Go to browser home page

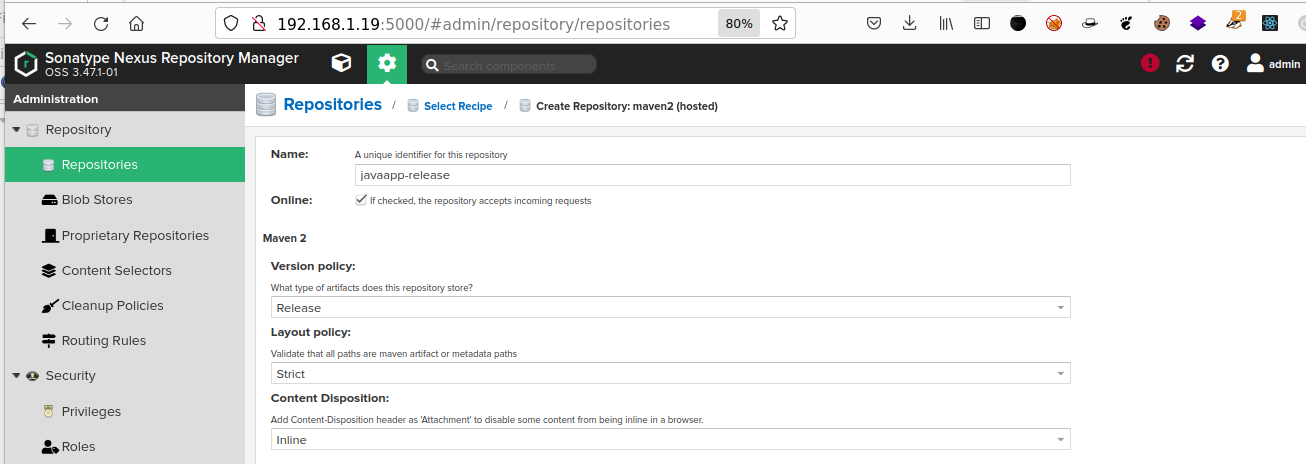pos(137,23)
